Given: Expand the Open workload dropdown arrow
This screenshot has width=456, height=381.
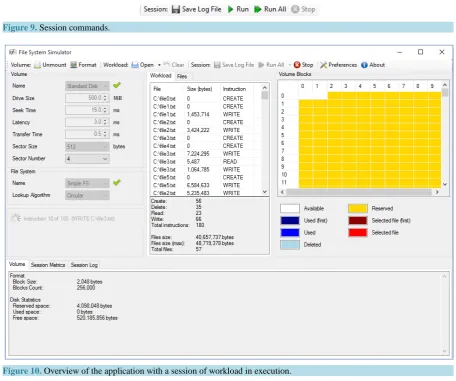Looking at the screenshot, I should pyautogui.click(x=159, y=65).
